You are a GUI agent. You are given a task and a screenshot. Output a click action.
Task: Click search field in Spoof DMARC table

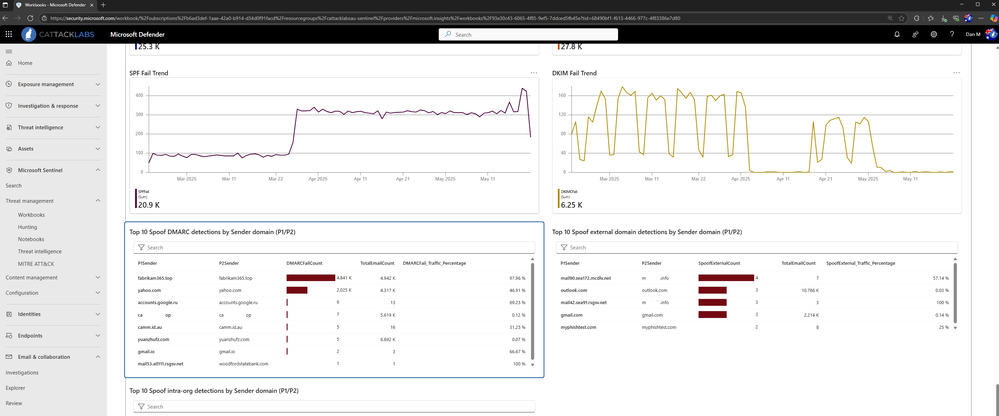point(334,247)
